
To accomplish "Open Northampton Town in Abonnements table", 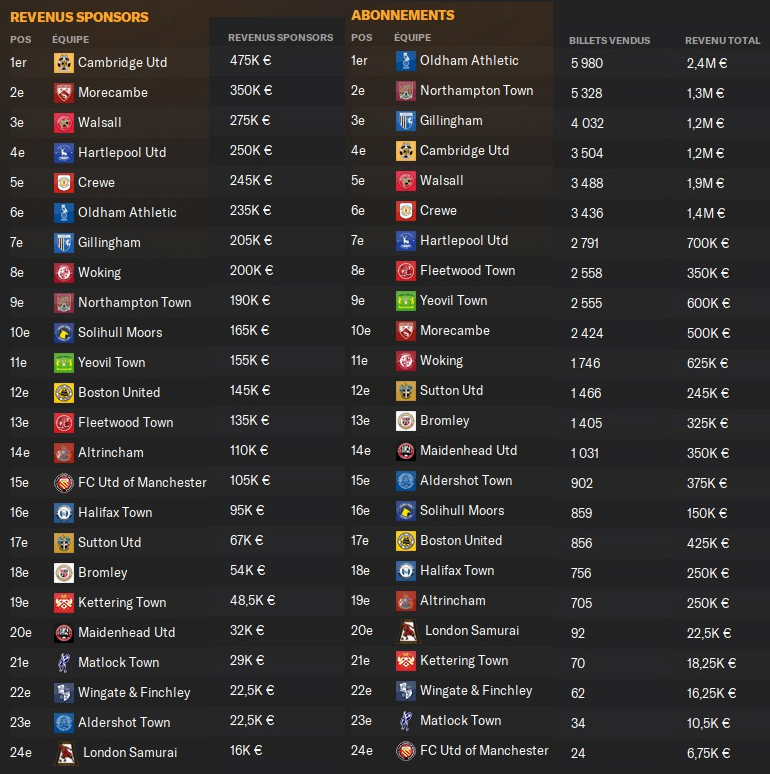I will tap(477, 91).
